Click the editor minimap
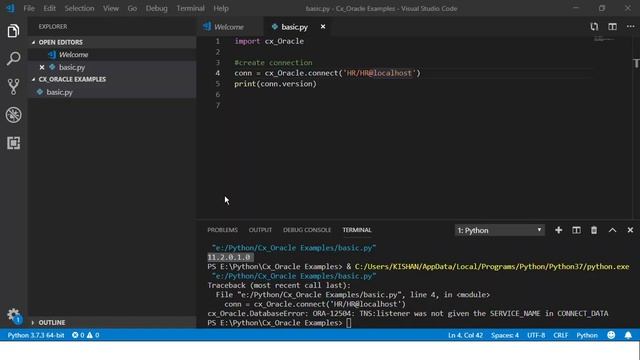640x360 pixels. point(604,40)
